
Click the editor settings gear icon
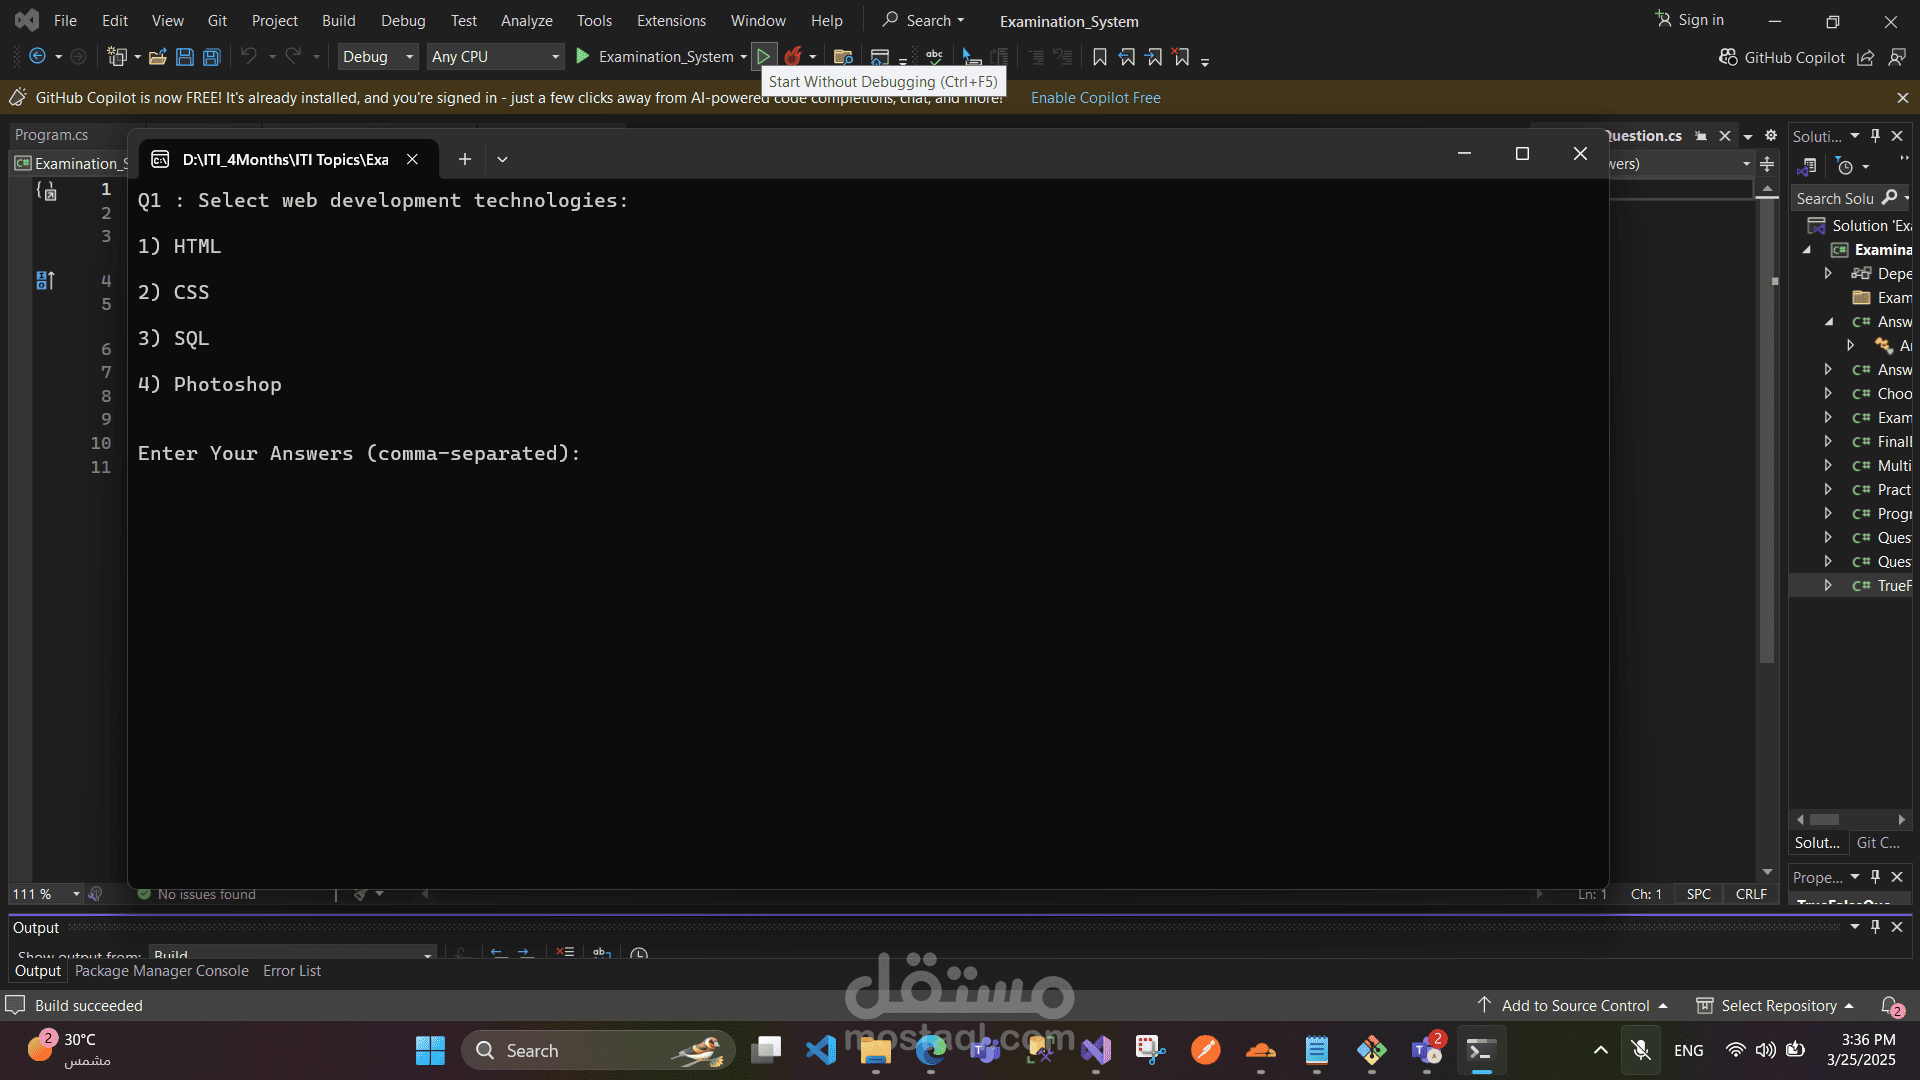pyautogui.click(x=1771, y=135)
